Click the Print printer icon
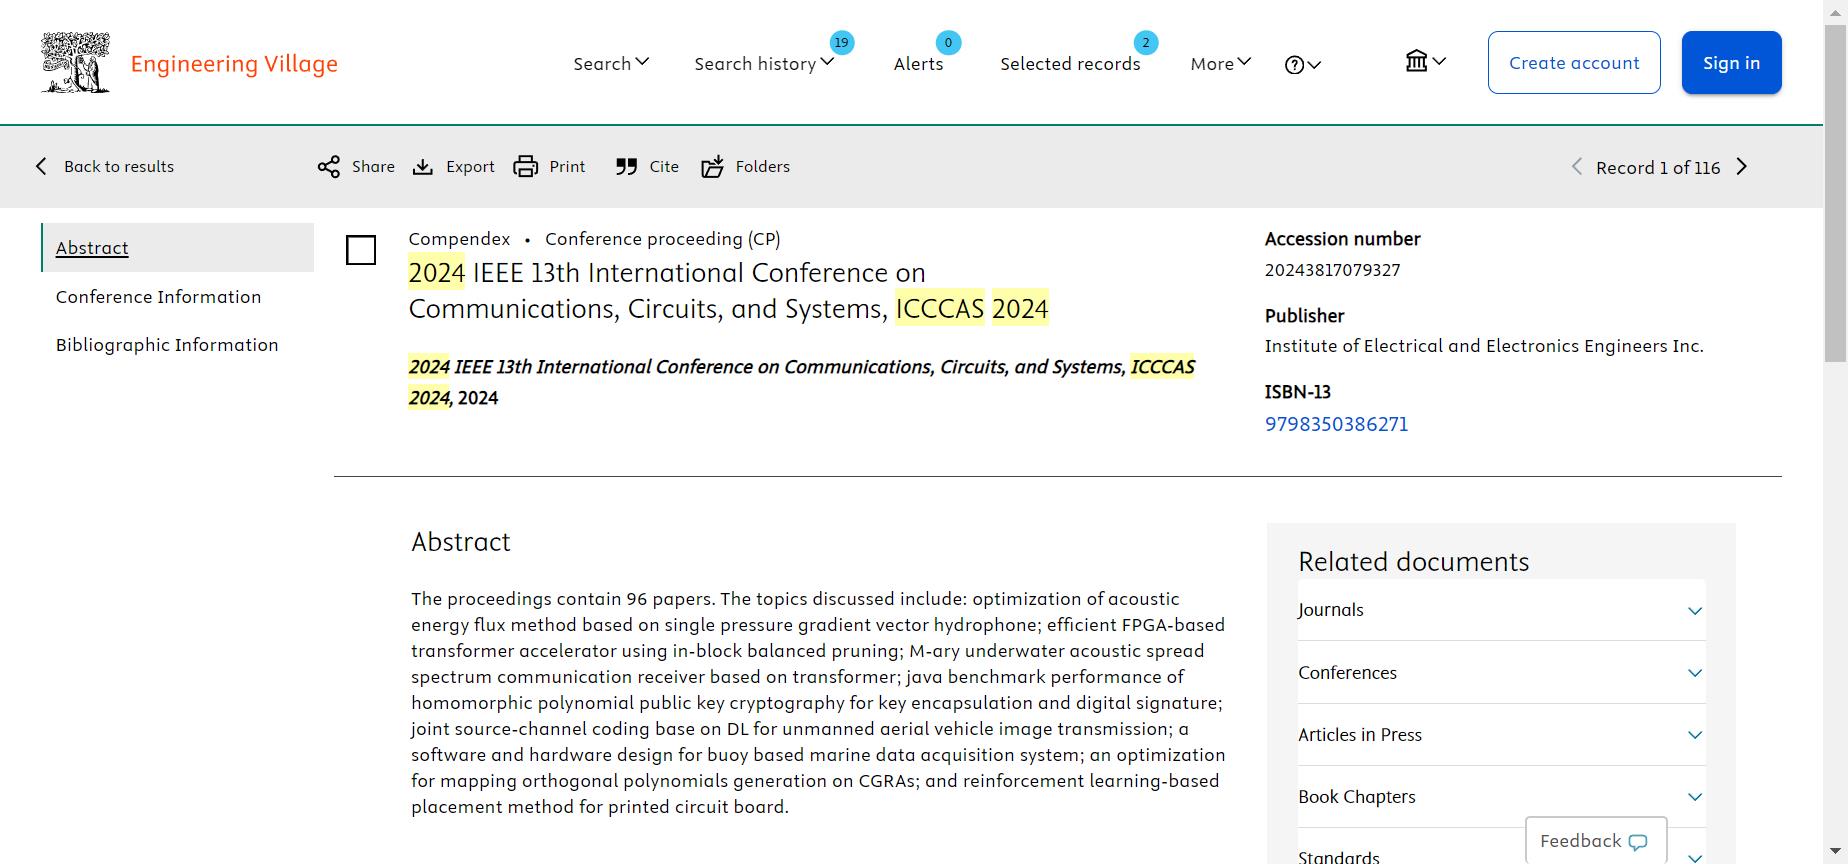This screenshot has height=864, width=1848. [525, 166]
